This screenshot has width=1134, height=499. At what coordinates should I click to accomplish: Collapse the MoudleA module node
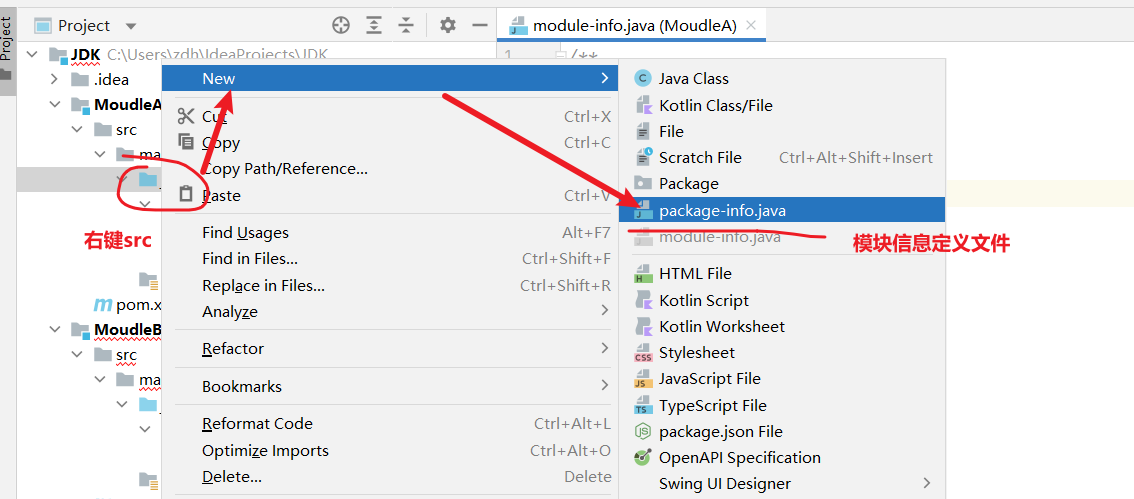coord(54,105)
